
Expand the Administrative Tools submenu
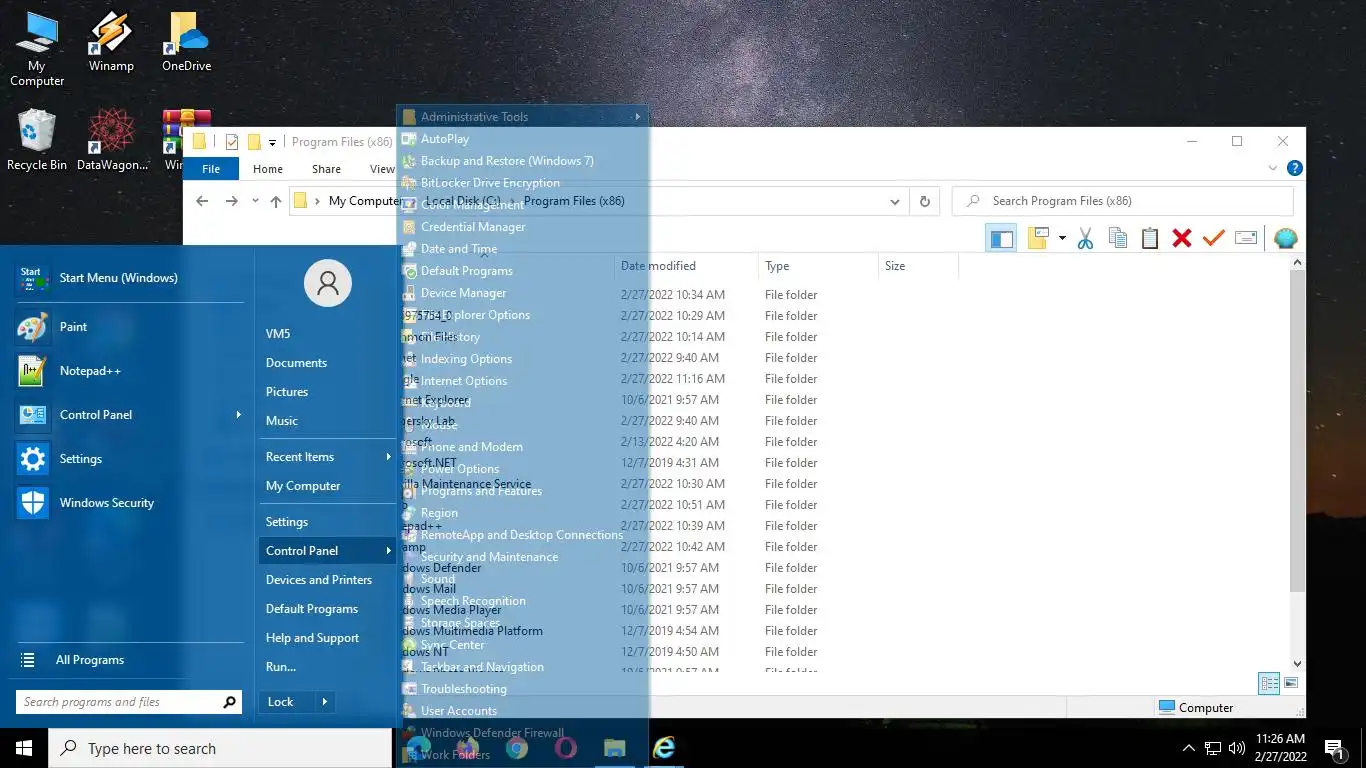pyautogui.click(x=637, y=117)
